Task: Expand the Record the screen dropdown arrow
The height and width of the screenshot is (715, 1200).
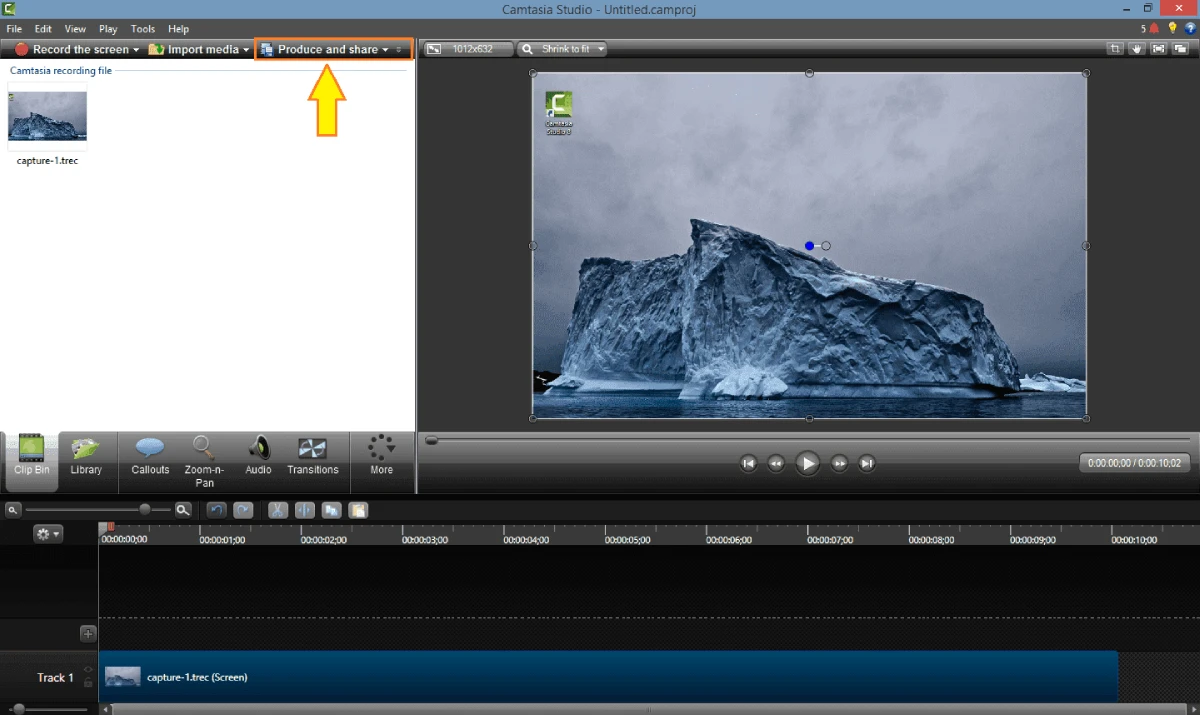Action: (136, 50)
